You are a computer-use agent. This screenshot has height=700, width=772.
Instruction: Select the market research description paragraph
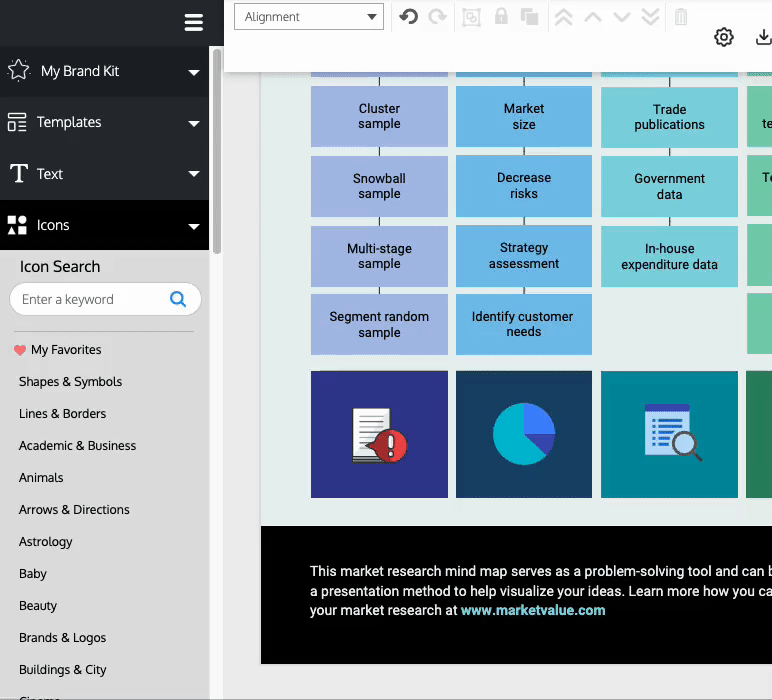(541, 591)
